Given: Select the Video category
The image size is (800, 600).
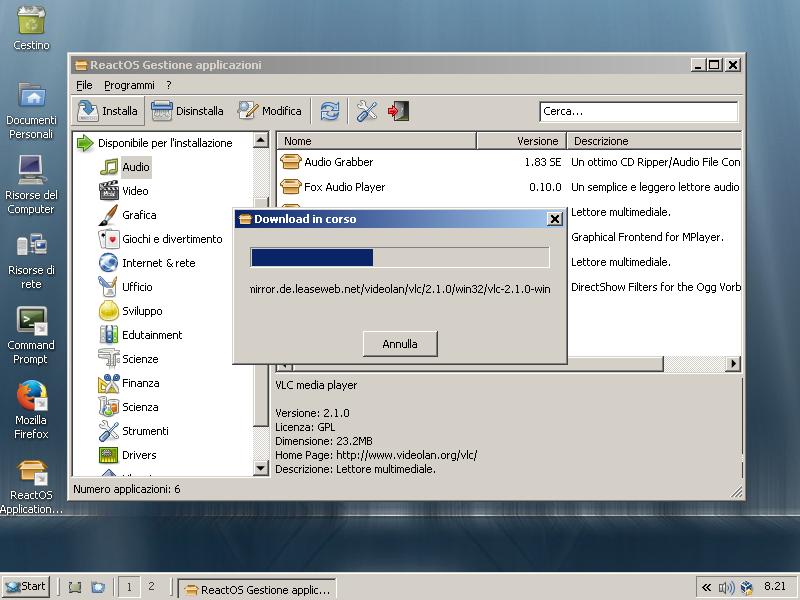Looking at the screenshot, I should 124,191.
